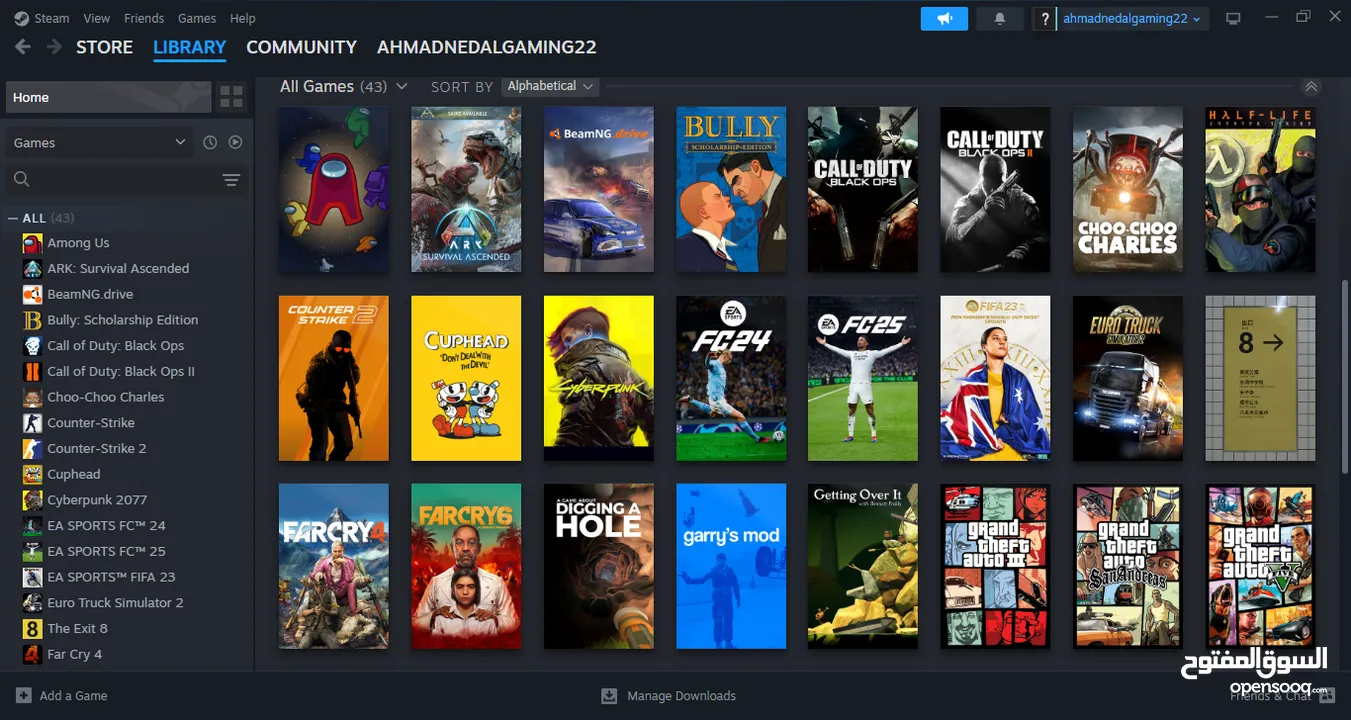Viewport: 1351px width, 720px height.
Task: Go back with the left arrow button
Action: [x=22, y=47]
